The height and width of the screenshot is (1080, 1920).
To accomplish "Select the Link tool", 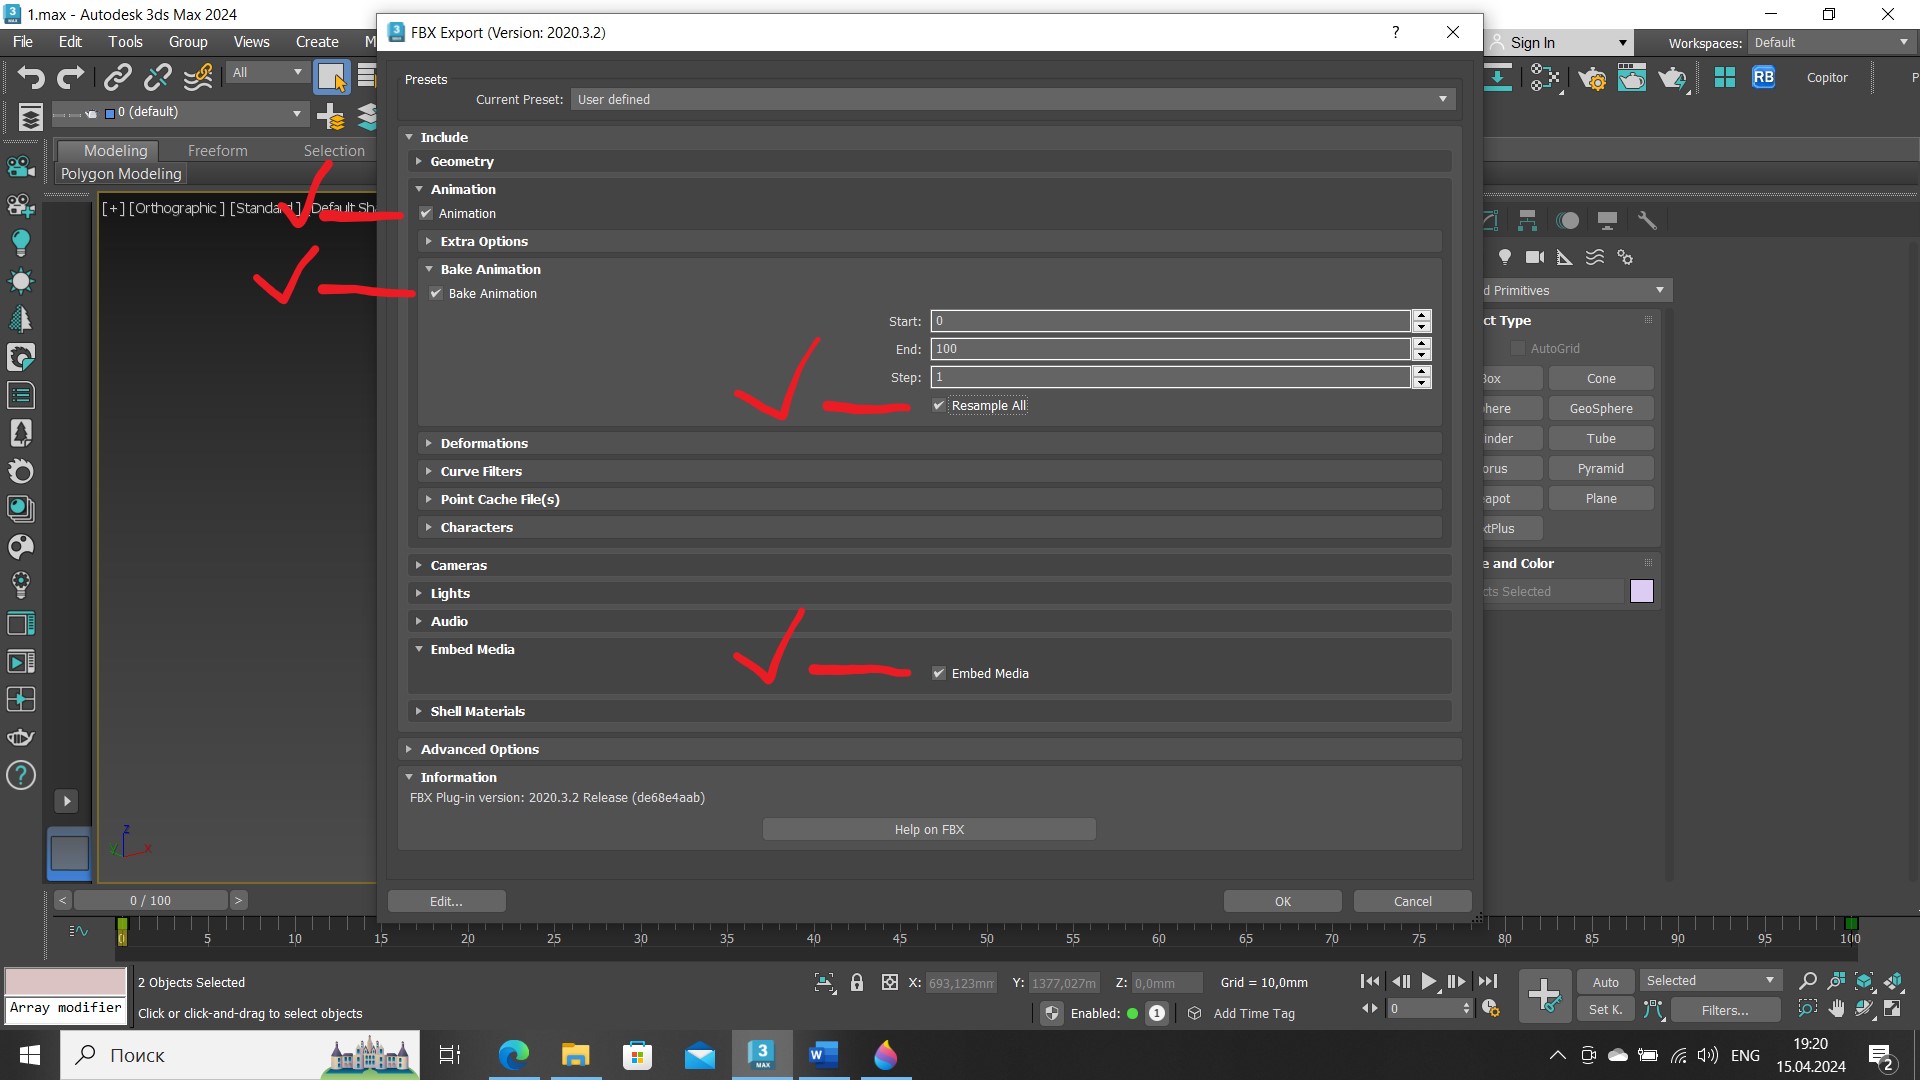I will pyautogui.click(x=118, y=77).
